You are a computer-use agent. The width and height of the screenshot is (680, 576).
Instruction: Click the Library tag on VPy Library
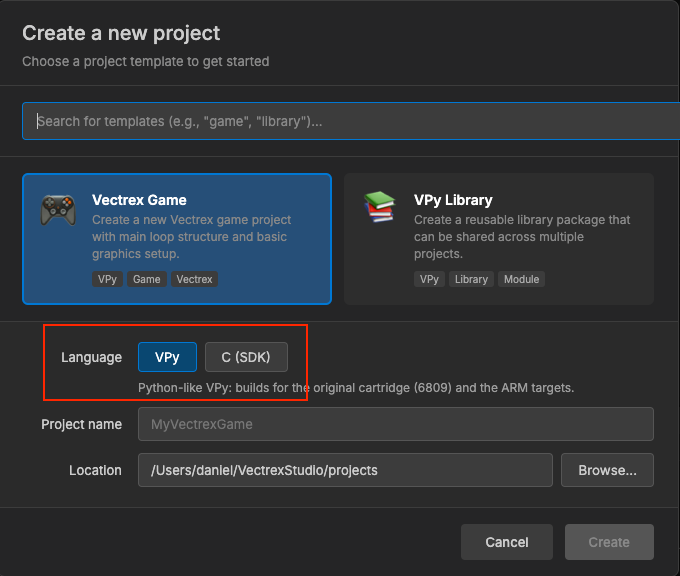(471, 279)
